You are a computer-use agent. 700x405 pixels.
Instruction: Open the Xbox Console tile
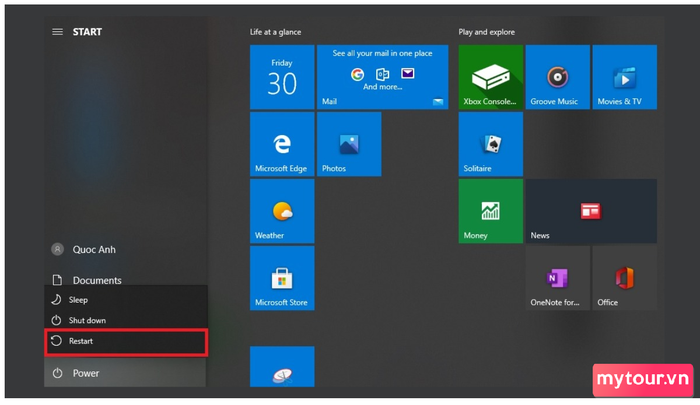tap(491, 77)
